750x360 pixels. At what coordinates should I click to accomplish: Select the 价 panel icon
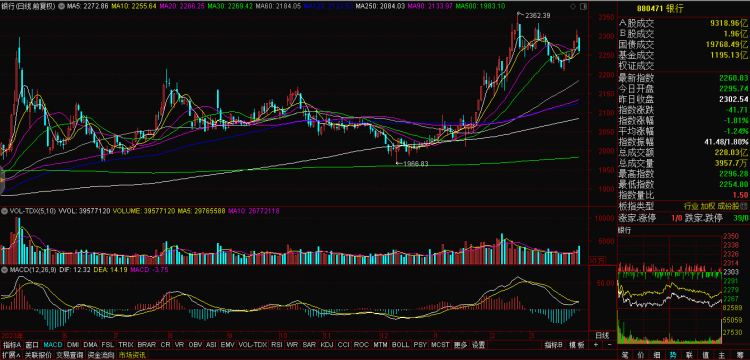pyautogui.click(x=641, y=355)
